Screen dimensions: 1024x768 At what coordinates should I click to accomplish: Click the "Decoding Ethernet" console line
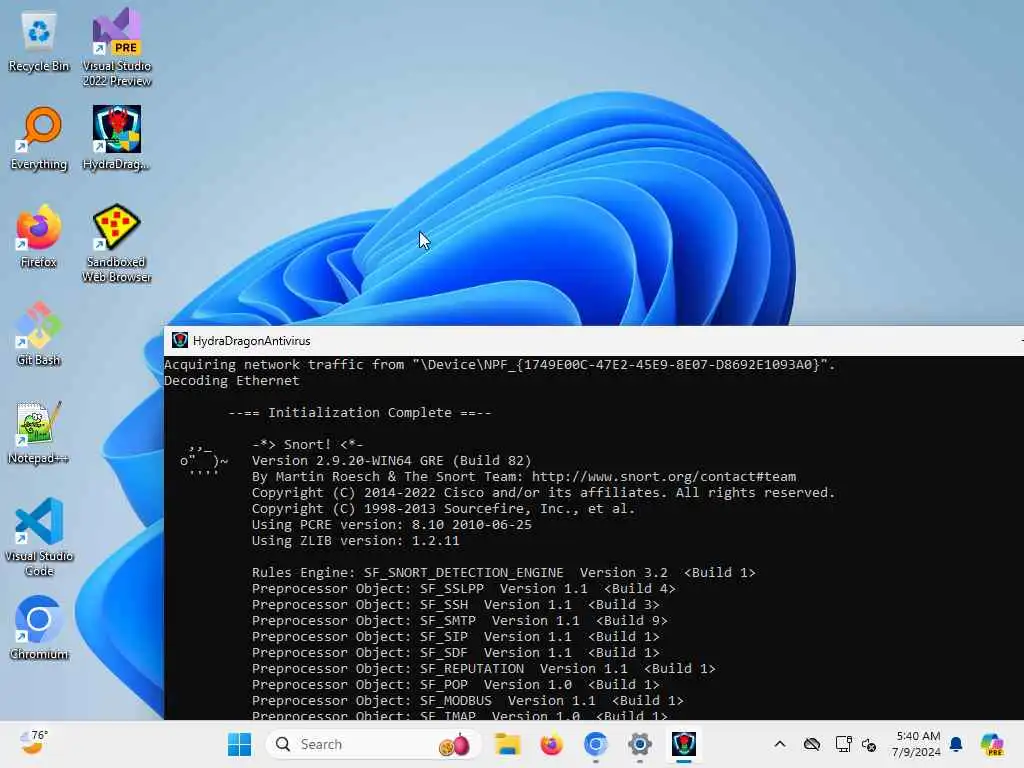coord(232,381)
